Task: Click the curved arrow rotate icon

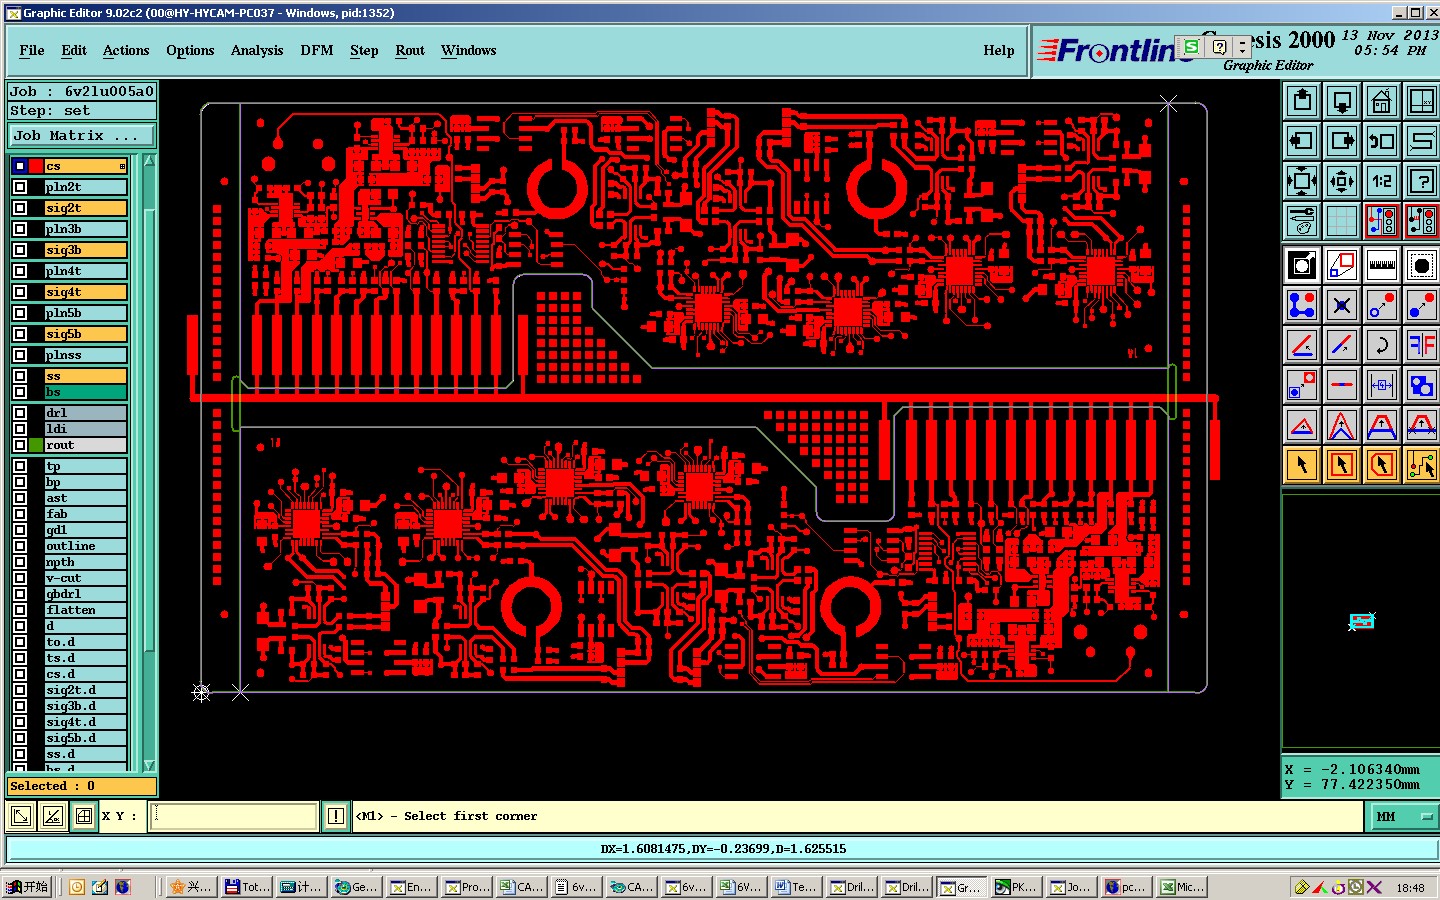Action: (1382, 345)
